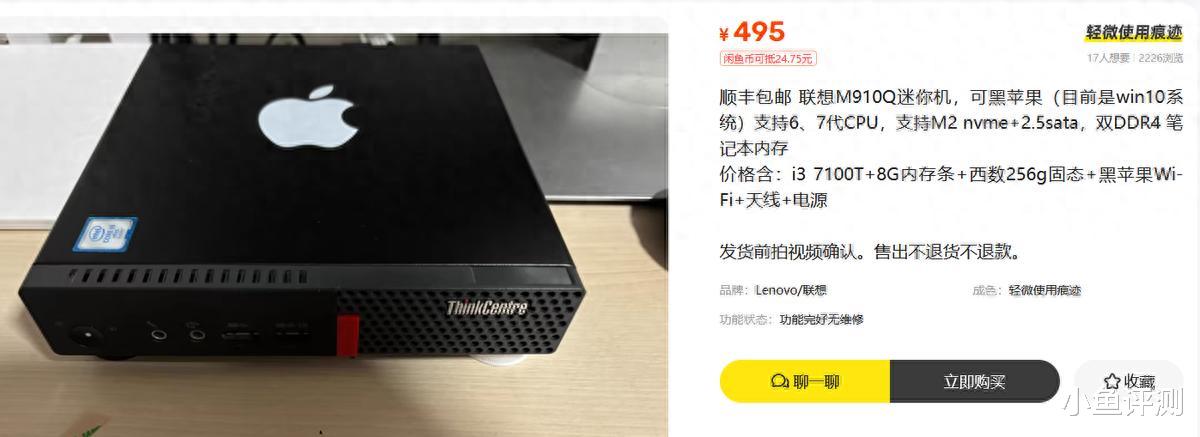Click the ThinkCentre logo on the front panel
The height and width of the screenshot is (437, 1200).
coord(487,307)
